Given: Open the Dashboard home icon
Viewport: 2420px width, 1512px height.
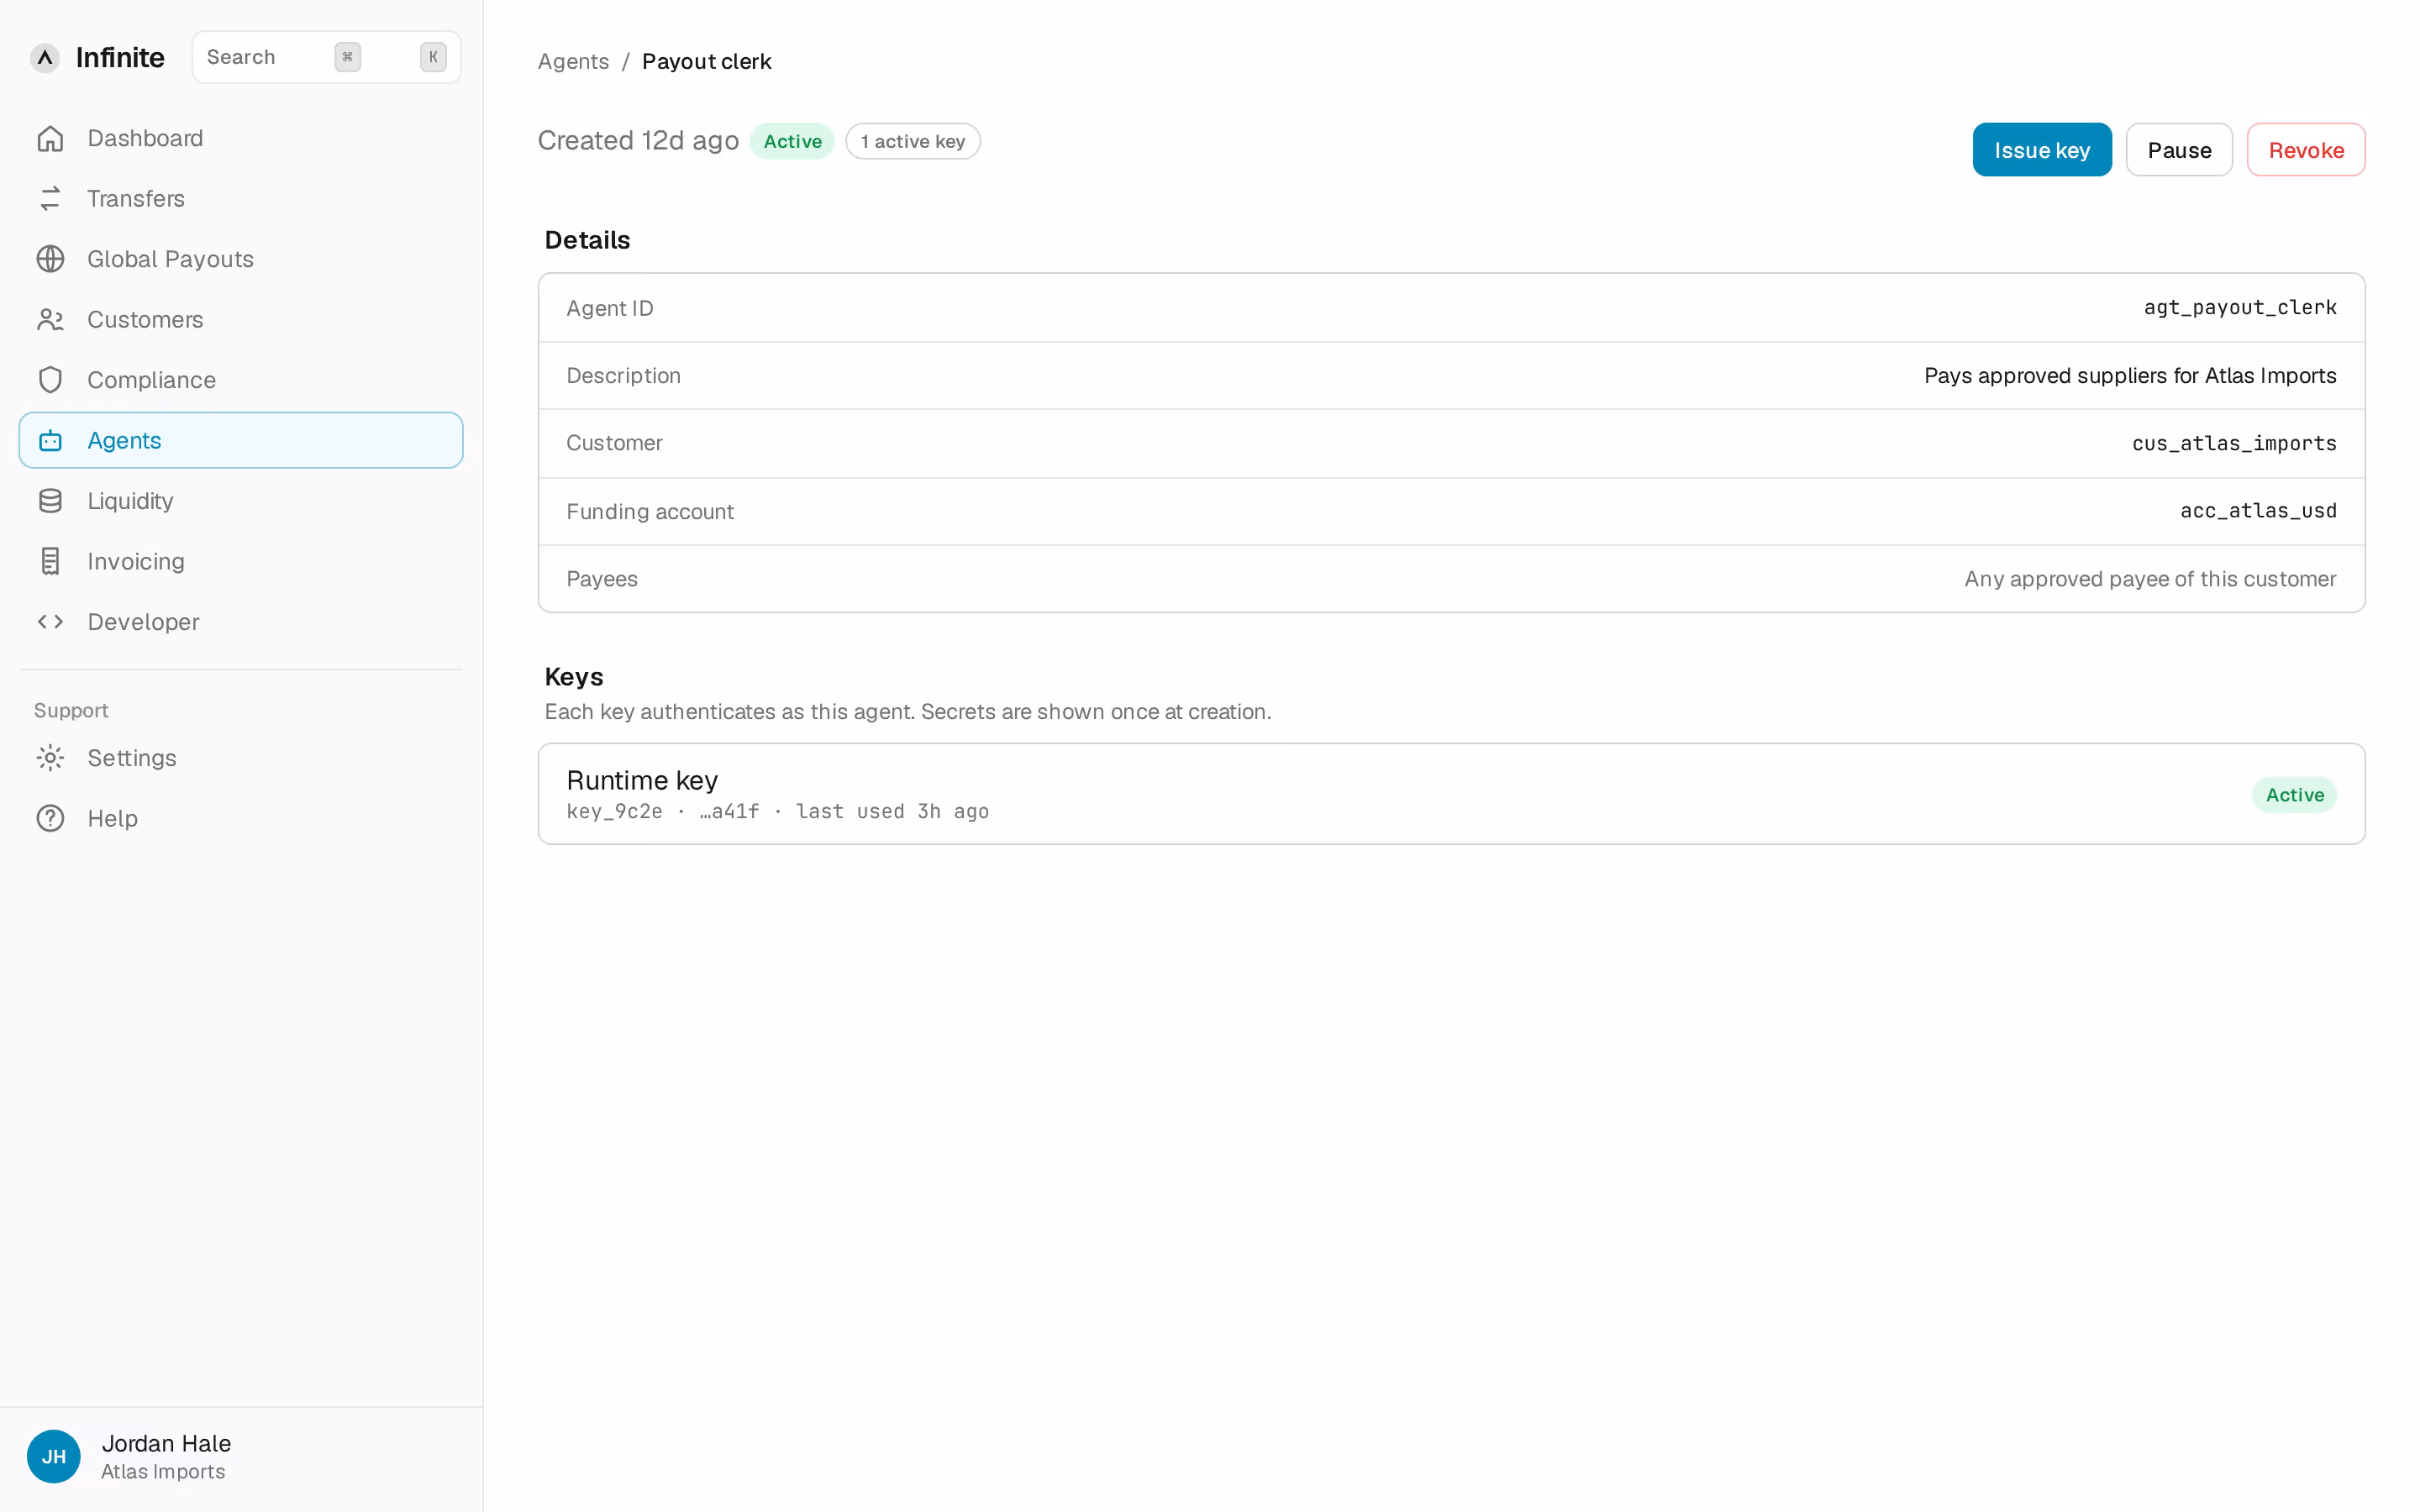Looking at the screenshot, I should pos(50,138).
